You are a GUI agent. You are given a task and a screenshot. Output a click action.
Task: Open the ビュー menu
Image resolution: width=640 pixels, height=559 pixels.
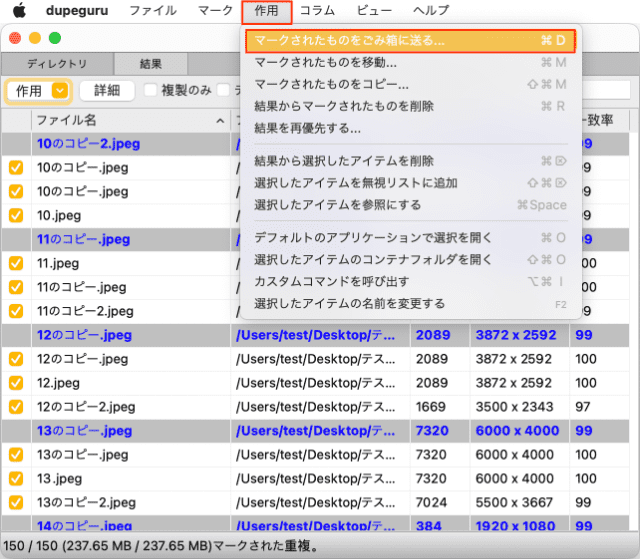pos(374,11)
